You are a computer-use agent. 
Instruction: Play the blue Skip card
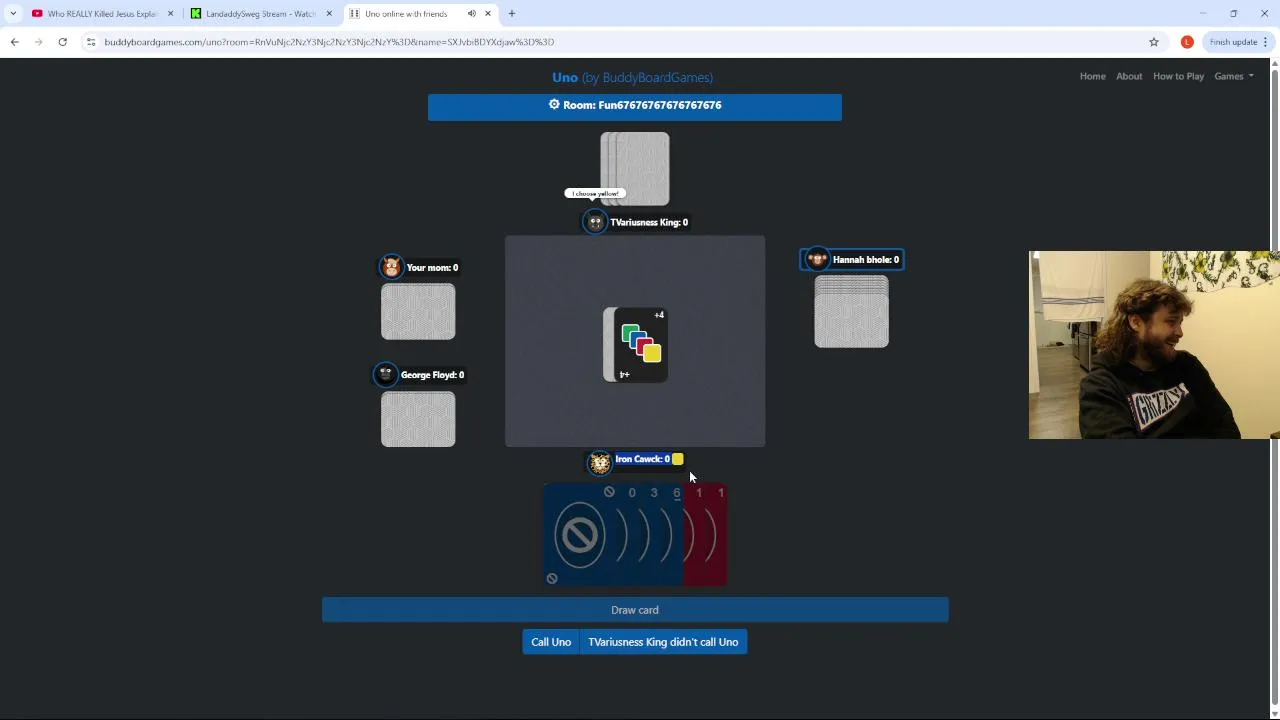coord(578,535)
